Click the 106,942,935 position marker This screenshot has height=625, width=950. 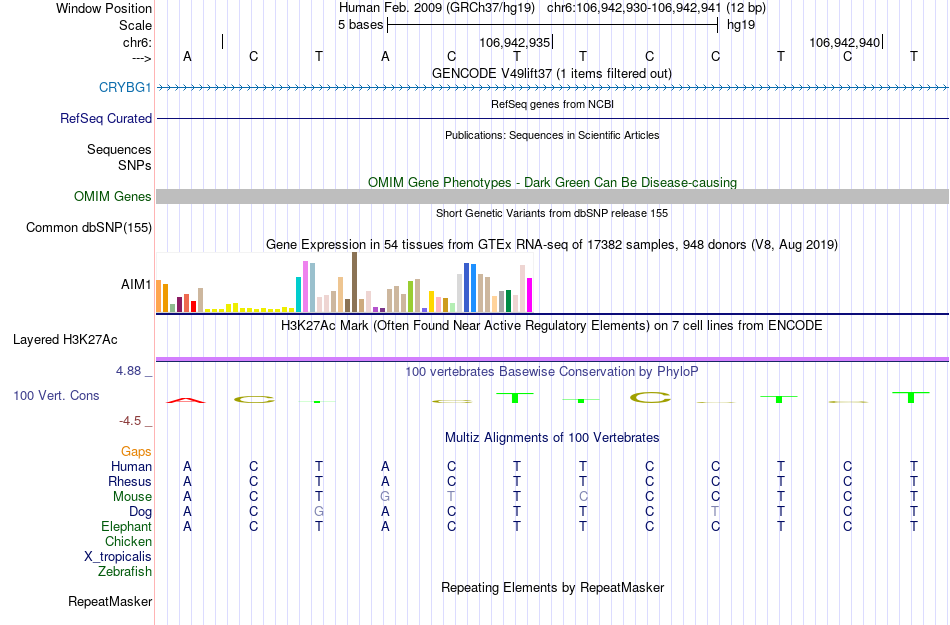tap(516, 42)
